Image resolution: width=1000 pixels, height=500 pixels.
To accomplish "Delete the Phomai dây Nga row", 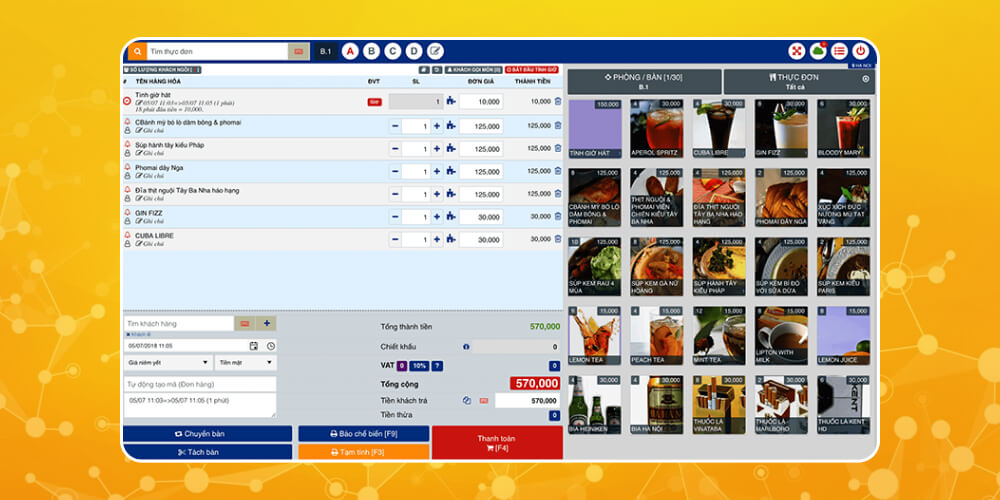I will pyautogui.click(x=558, y=171).
